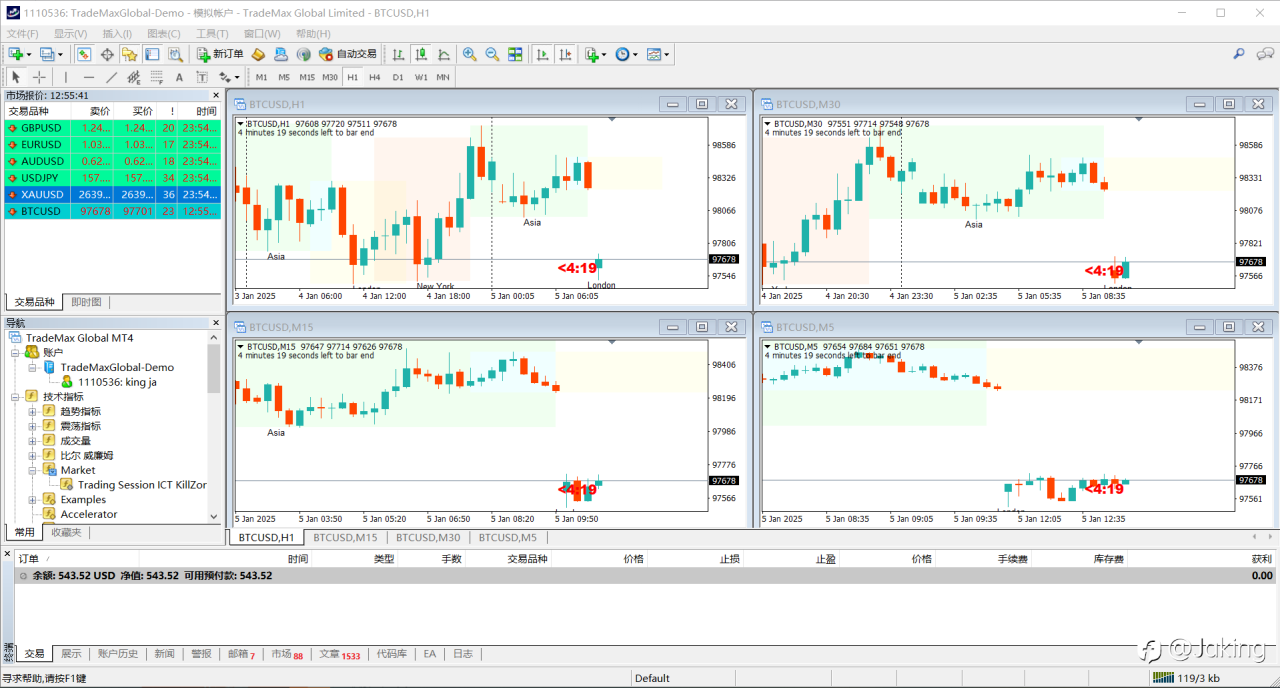1280x688 pixels.
Task: Switch timeframe to M5
Action: pyautogui.click(x=284, y=77)
